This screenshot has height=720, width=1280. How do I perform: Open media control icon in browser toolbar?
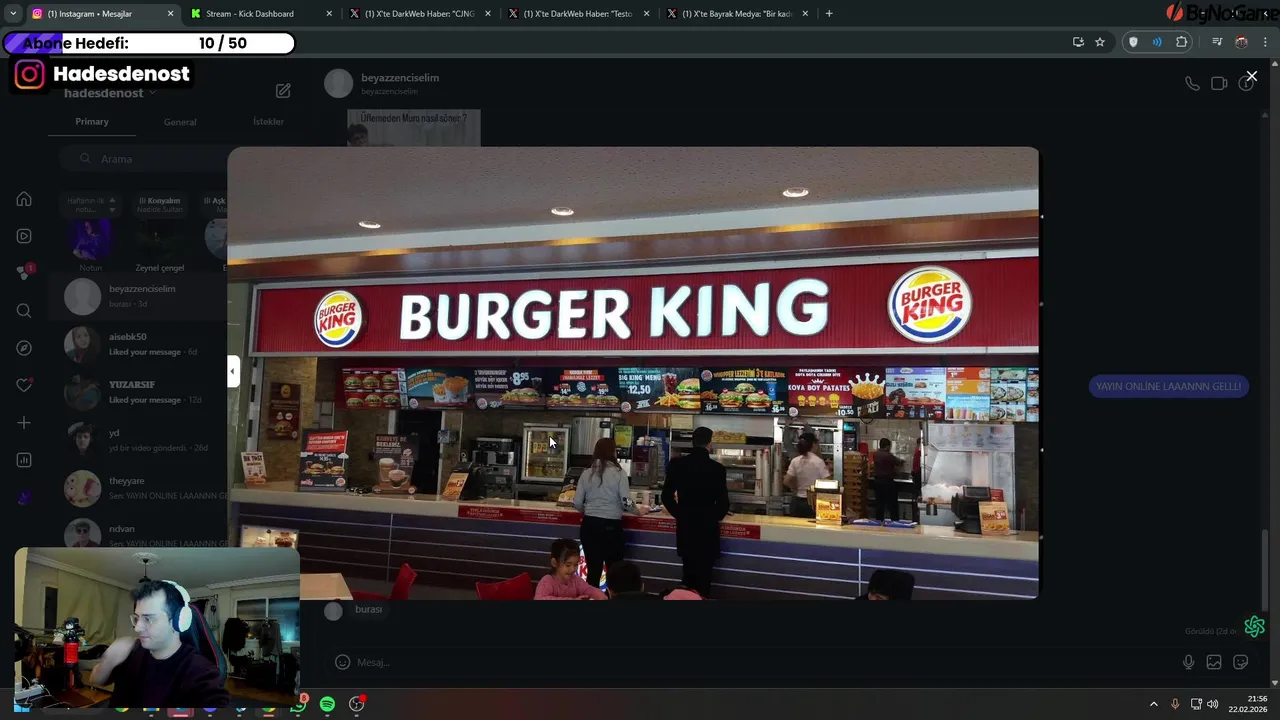tap(1217, 42)
